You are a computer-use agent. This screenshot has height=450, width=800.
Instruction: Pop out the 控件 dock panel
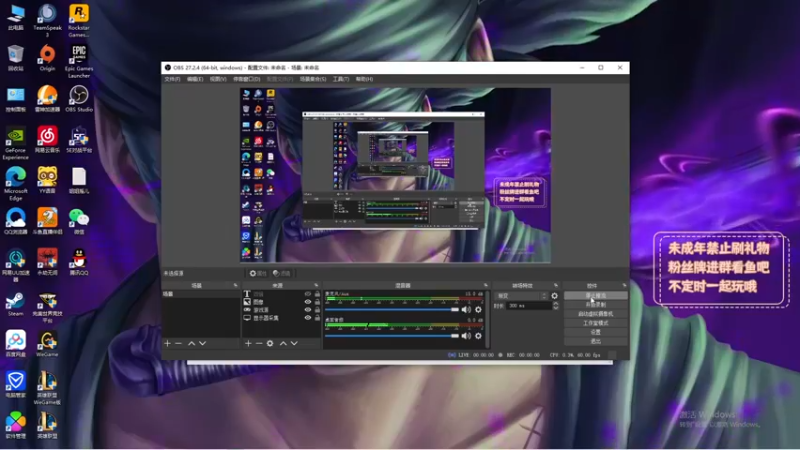pyautogui.click(x=624, y=285)
